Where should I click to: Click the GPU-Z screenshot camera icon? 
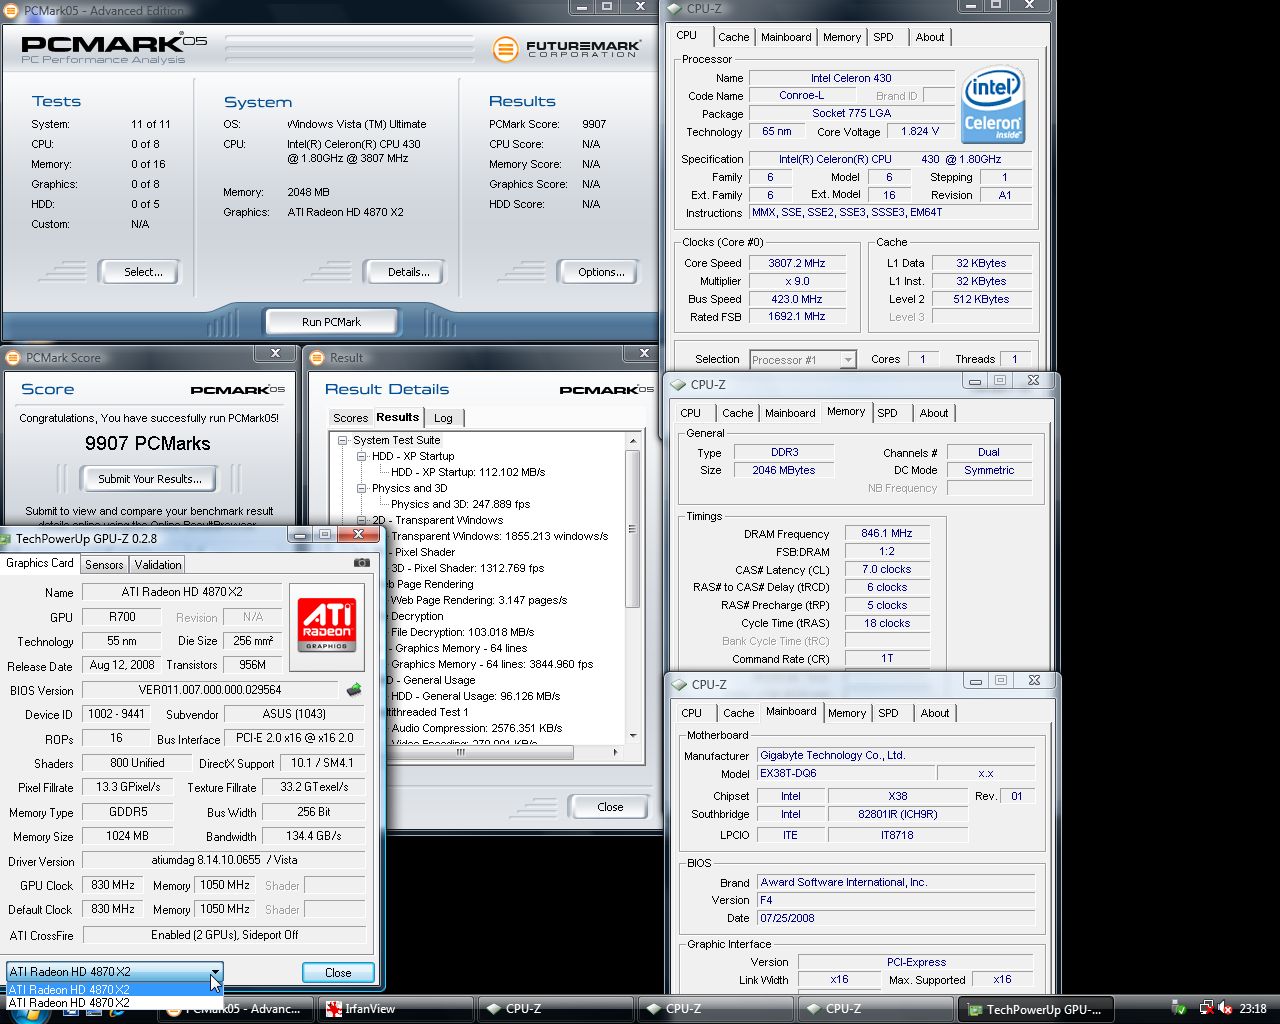click(x=361, y=563)
